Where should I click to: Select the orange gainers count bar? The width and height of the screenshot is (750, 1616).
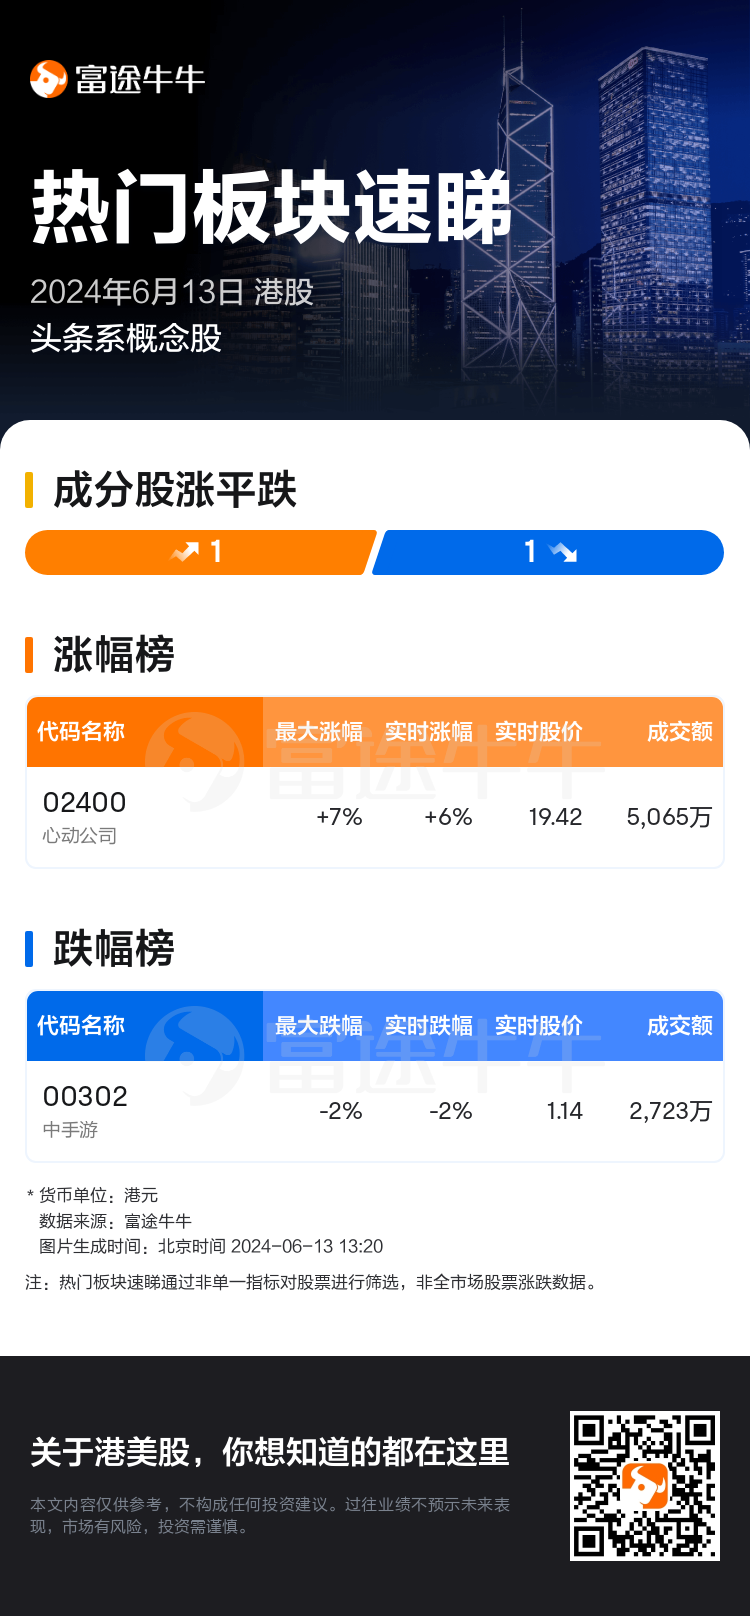coord(200,552)
